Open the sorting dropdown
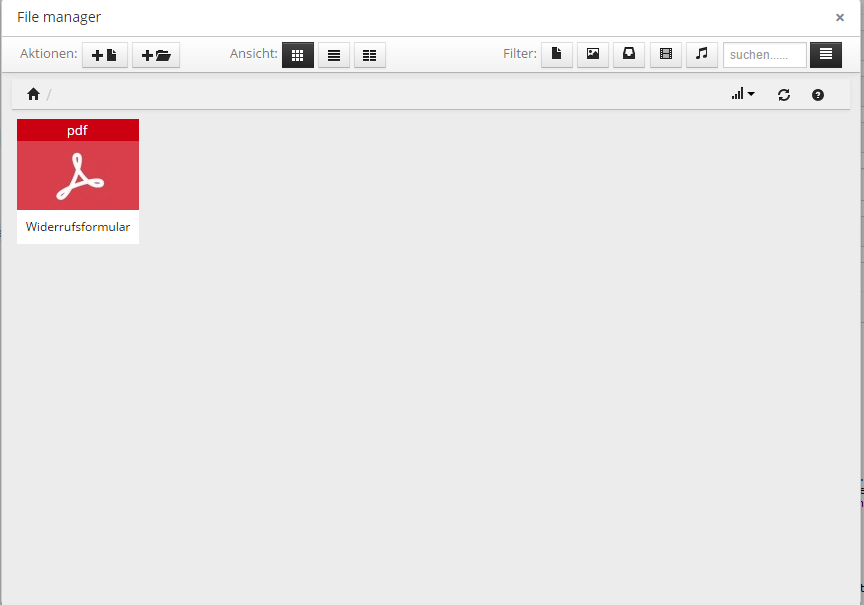The width and height of the screenshot is (864, 605). click(x=743, y=94)
